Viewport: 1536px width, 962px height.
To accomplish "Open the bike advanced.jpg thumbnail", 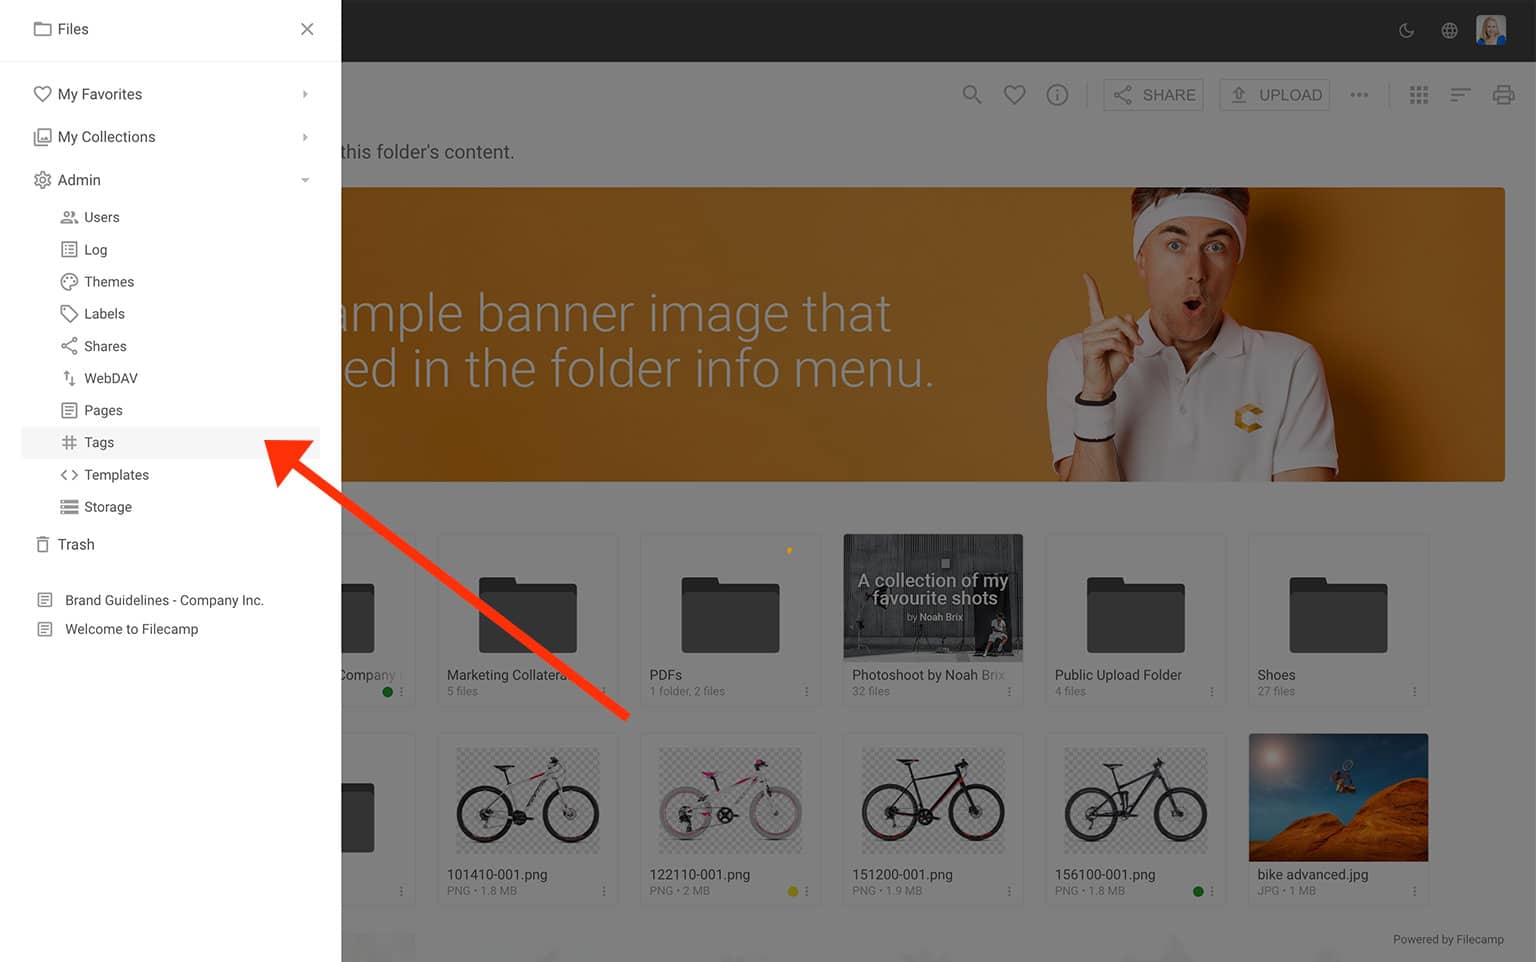I will tap(1338, 797).
